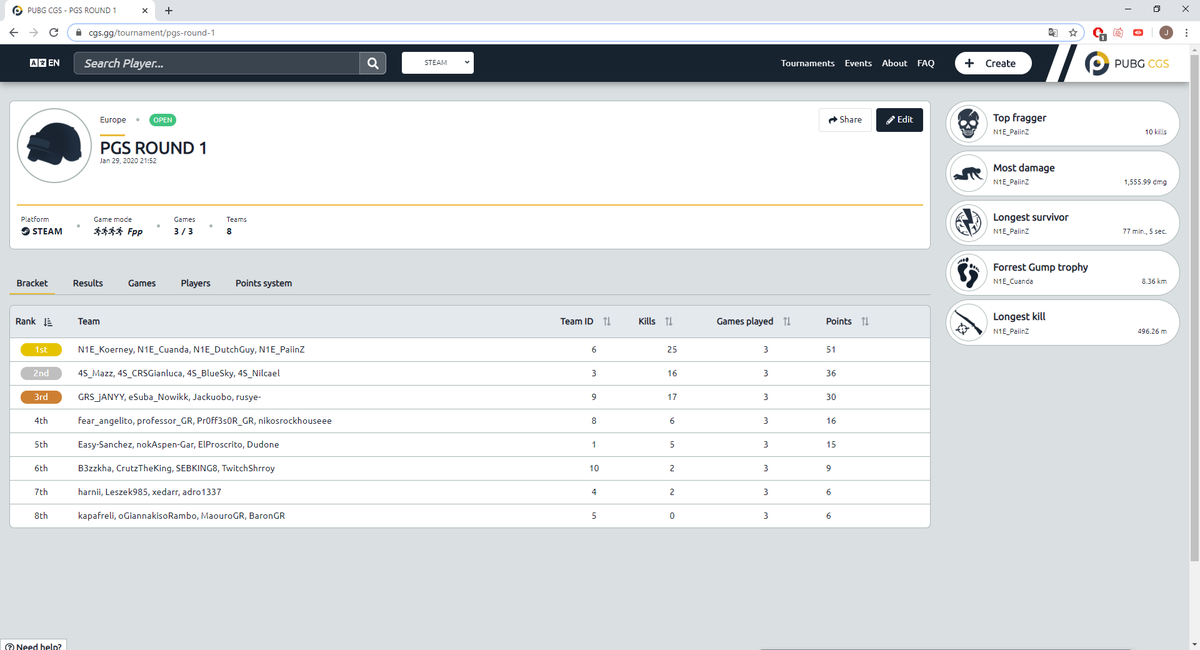Switch to the Results tab
This screenshot has width=1200, height=650.
(x=88, y=283)
